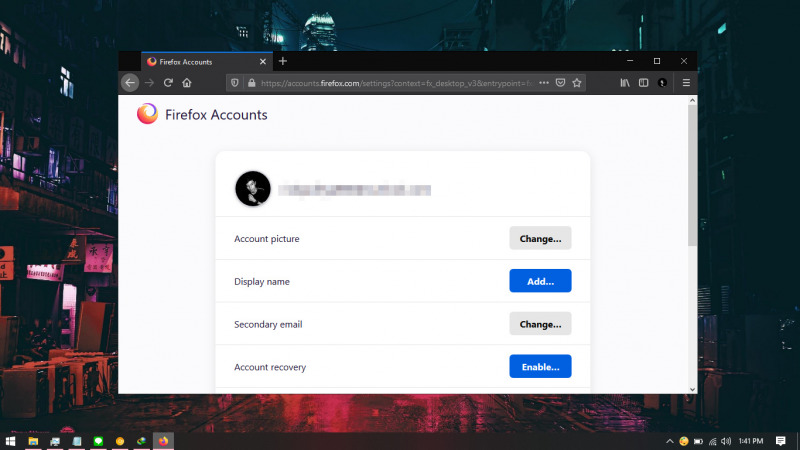Click the "Display name" label
This screenshot has height=450, width=800.
point(262,281)
